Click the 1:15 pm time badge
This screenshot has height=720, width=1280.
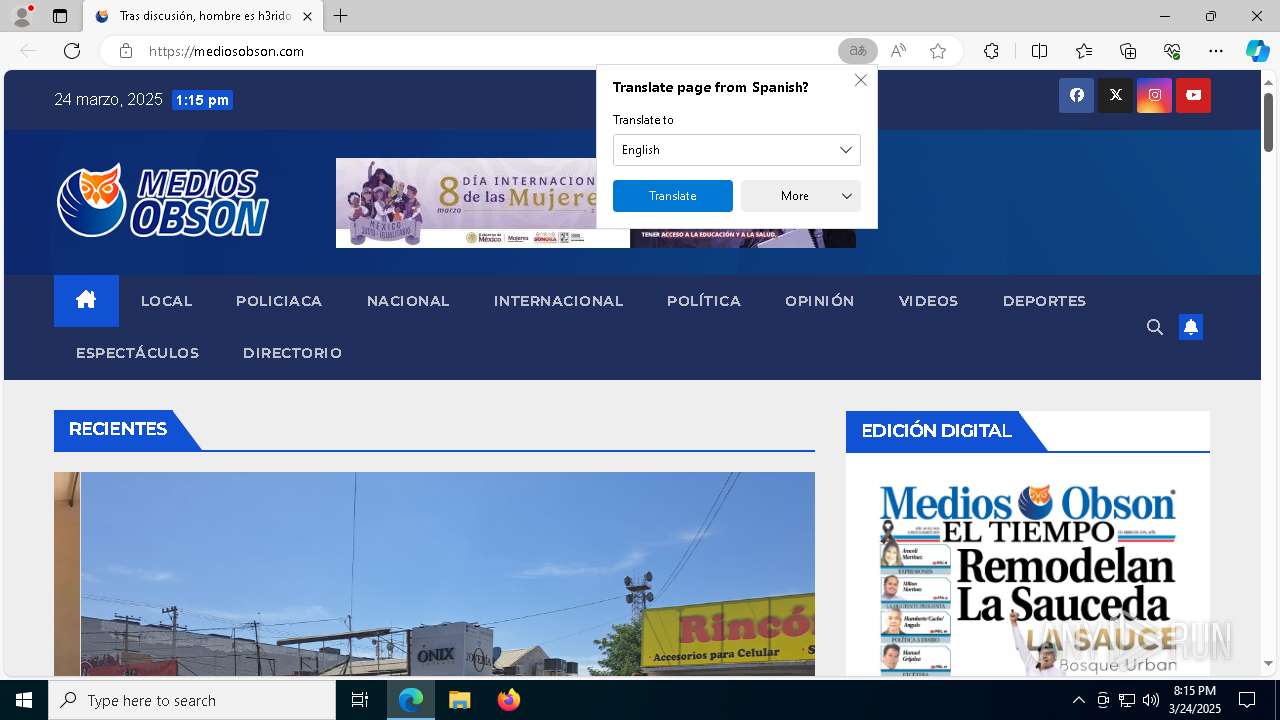[x=202, y=100]
